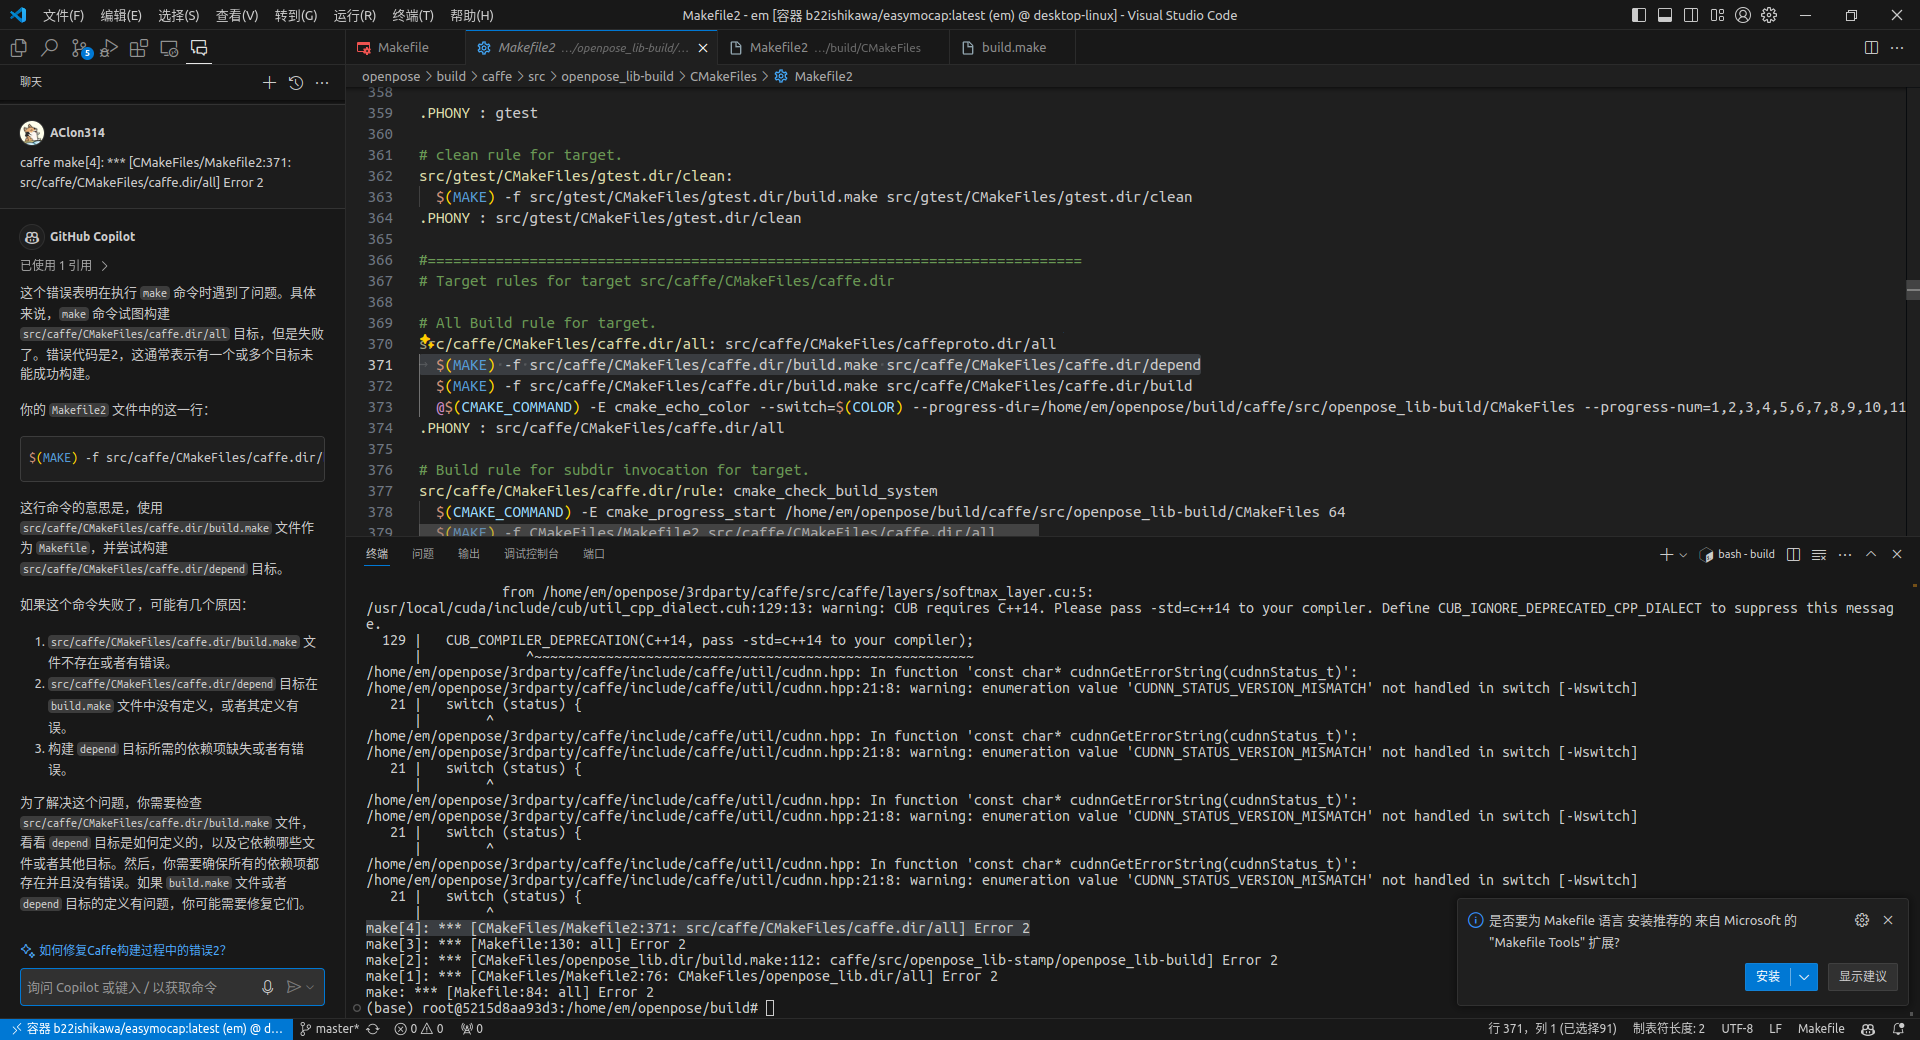Click 安装 to install Makefile Tools
Screen dimensions: 1920x1040
point(1768,977)
